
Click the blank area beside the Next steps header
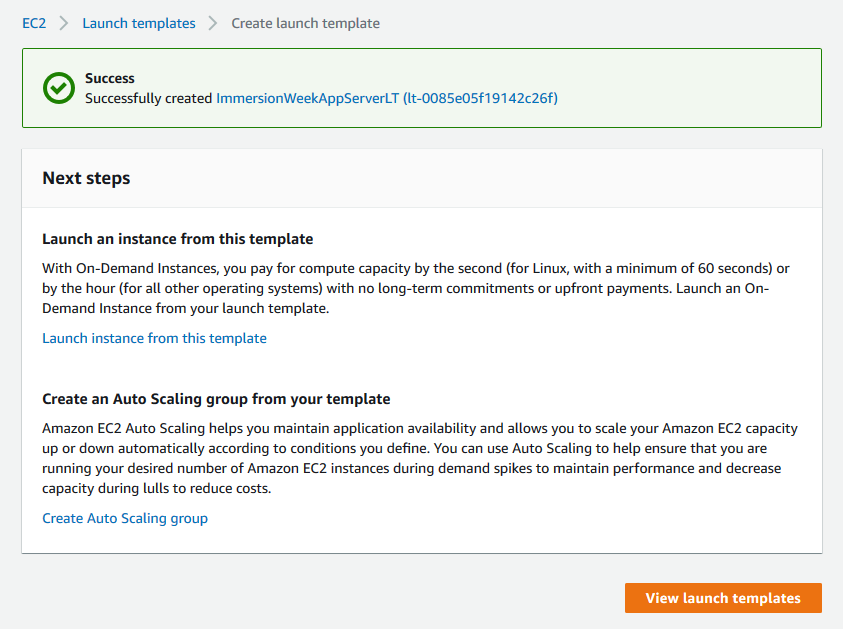pyautogui.click(x=473, y=178)
